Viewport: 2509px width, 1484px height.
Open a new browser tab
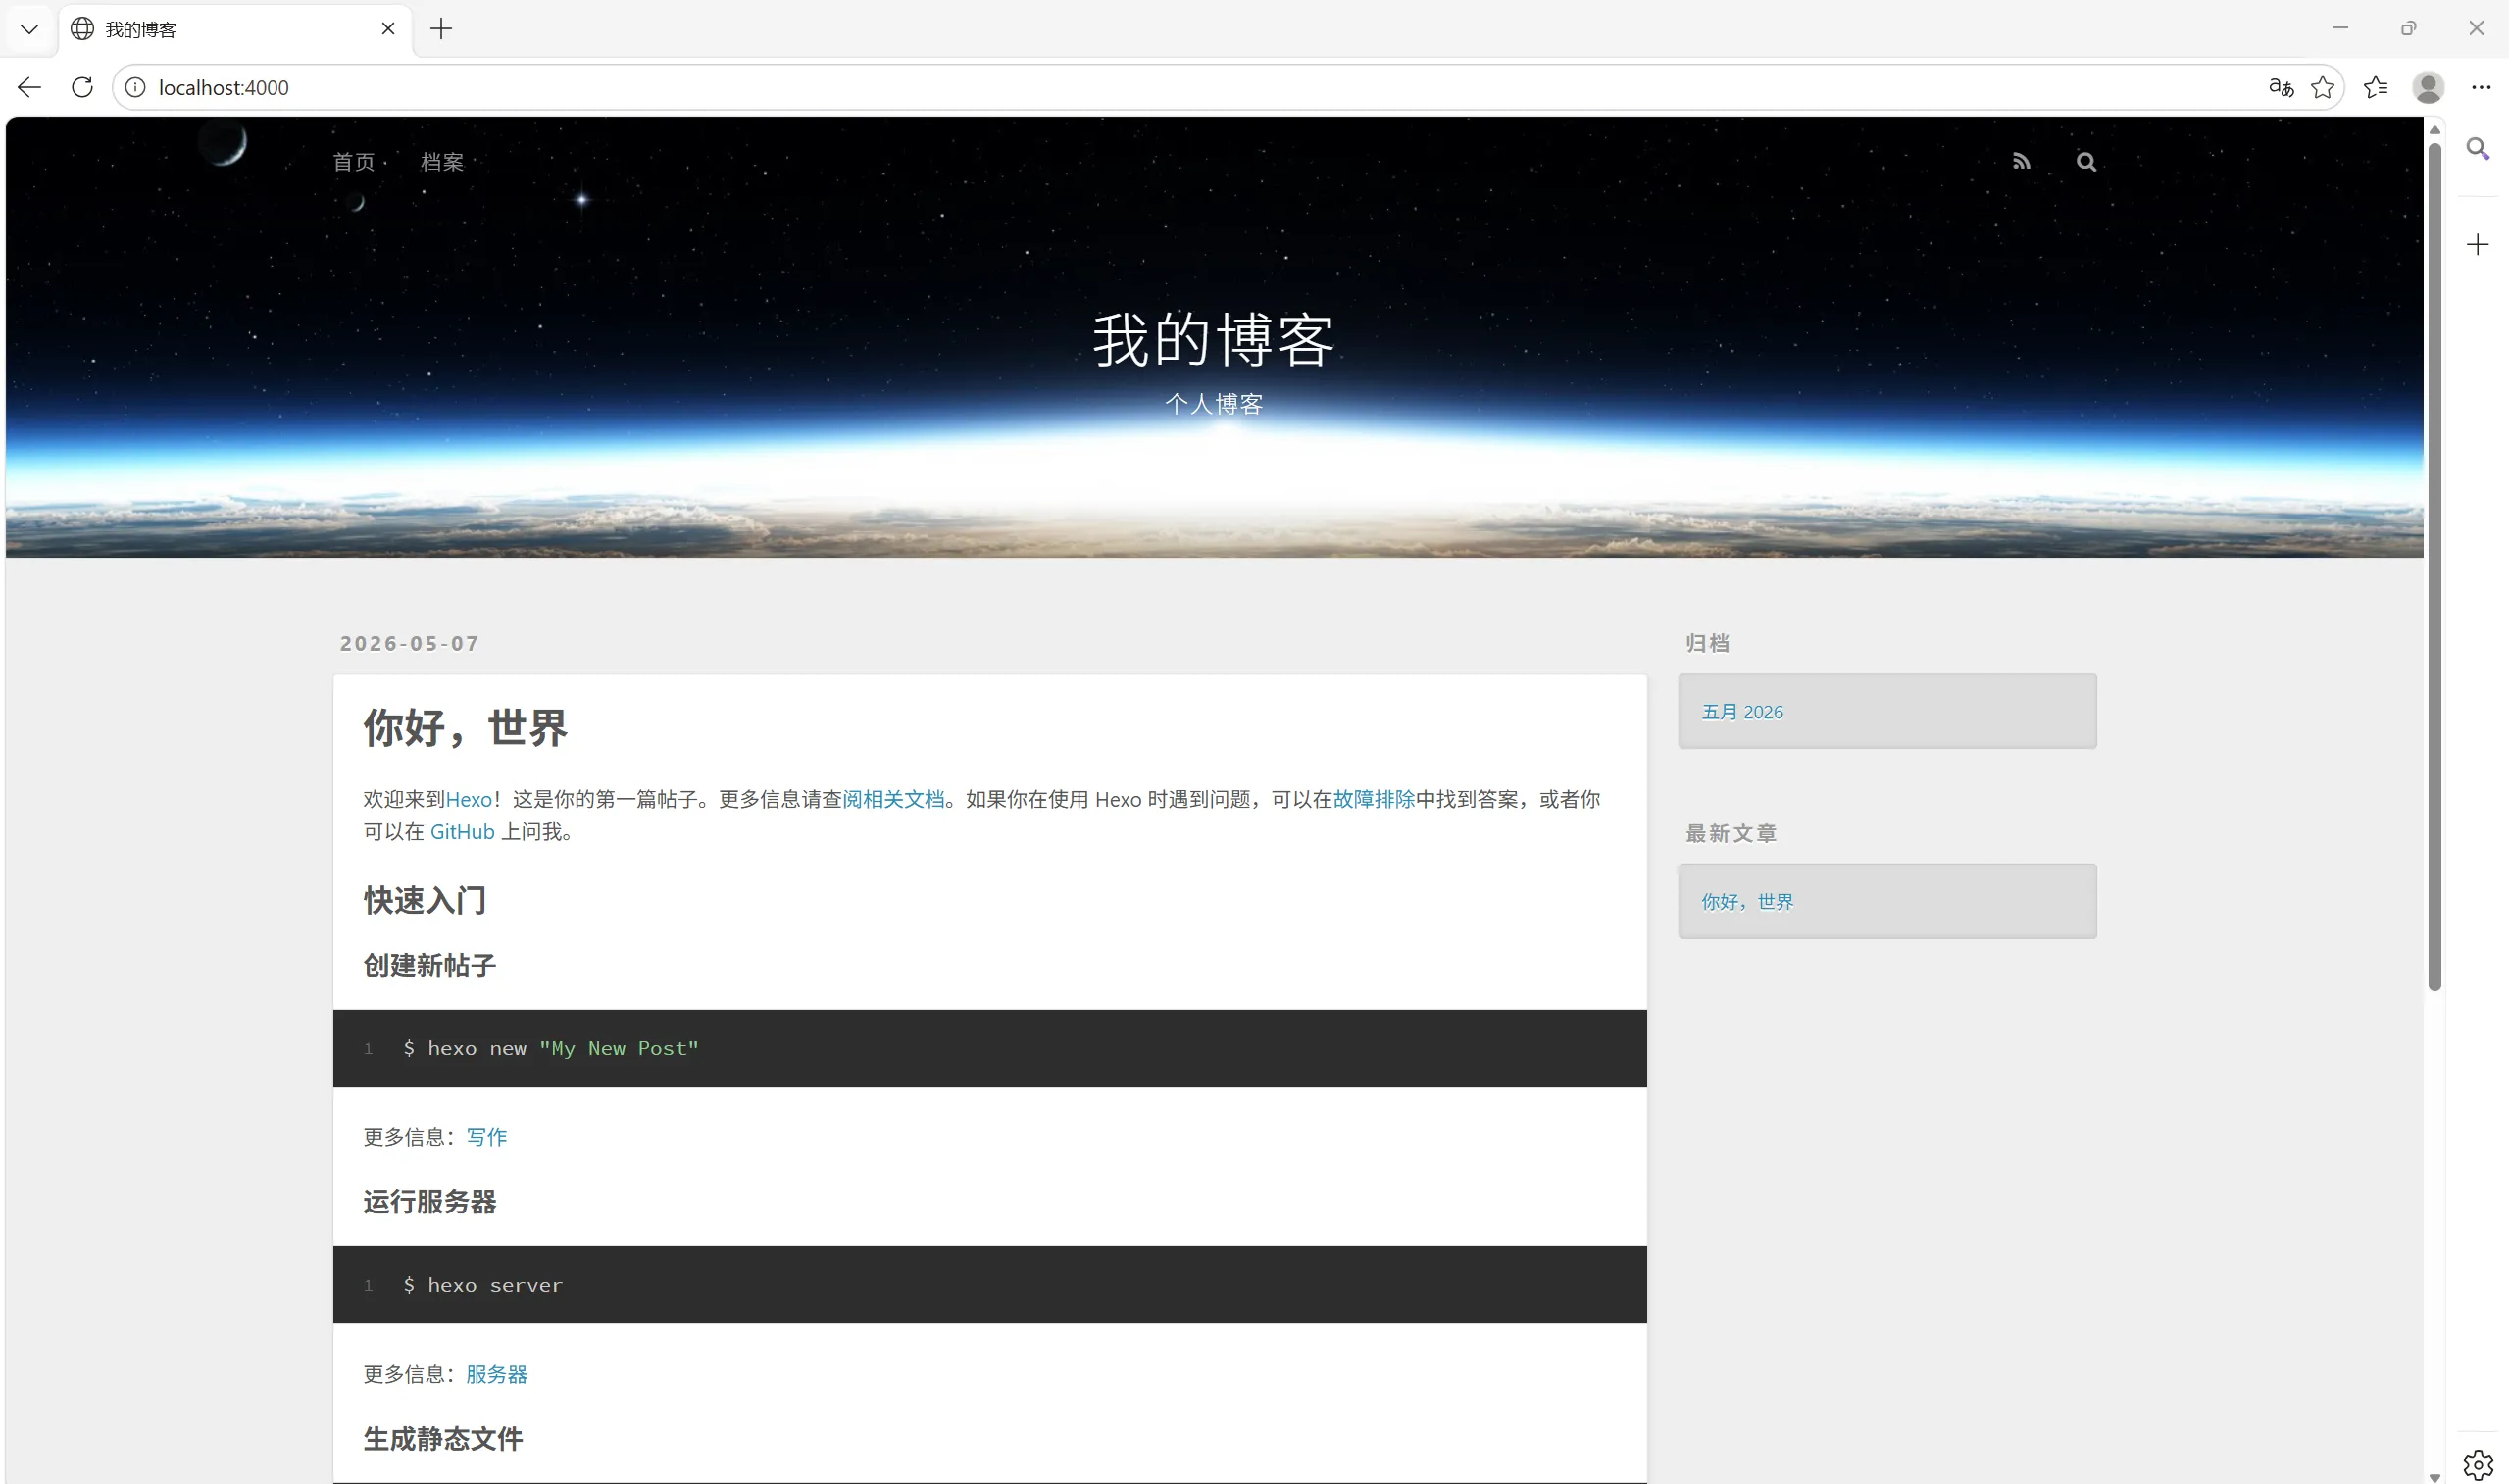coord(441,29)
